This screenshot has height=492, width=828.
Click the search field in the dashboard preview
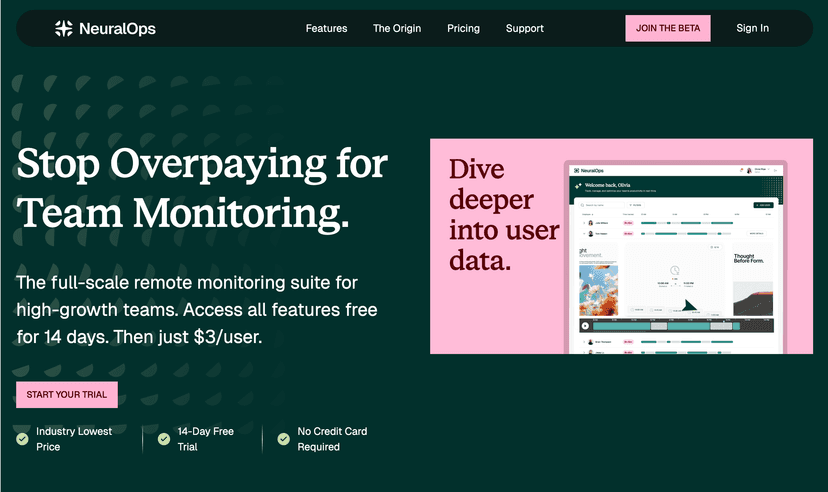pos(600,204)
